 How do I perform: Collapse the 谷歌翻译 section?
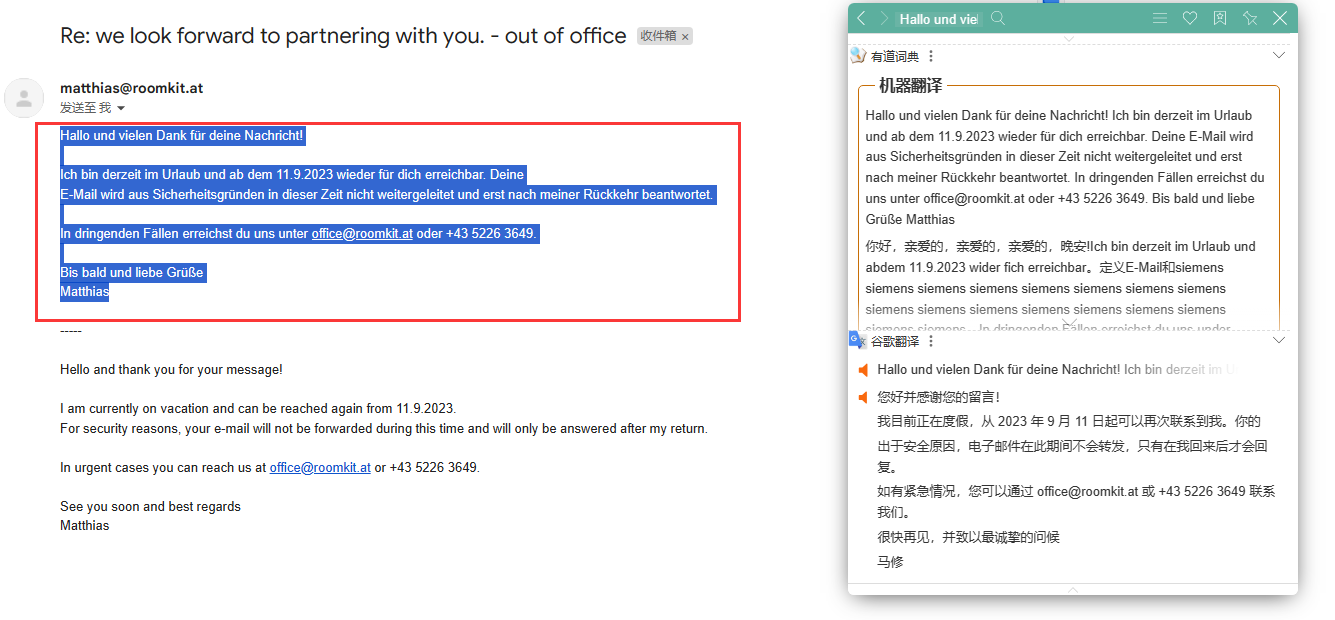pyautogui.click(x=1278, y=341)
